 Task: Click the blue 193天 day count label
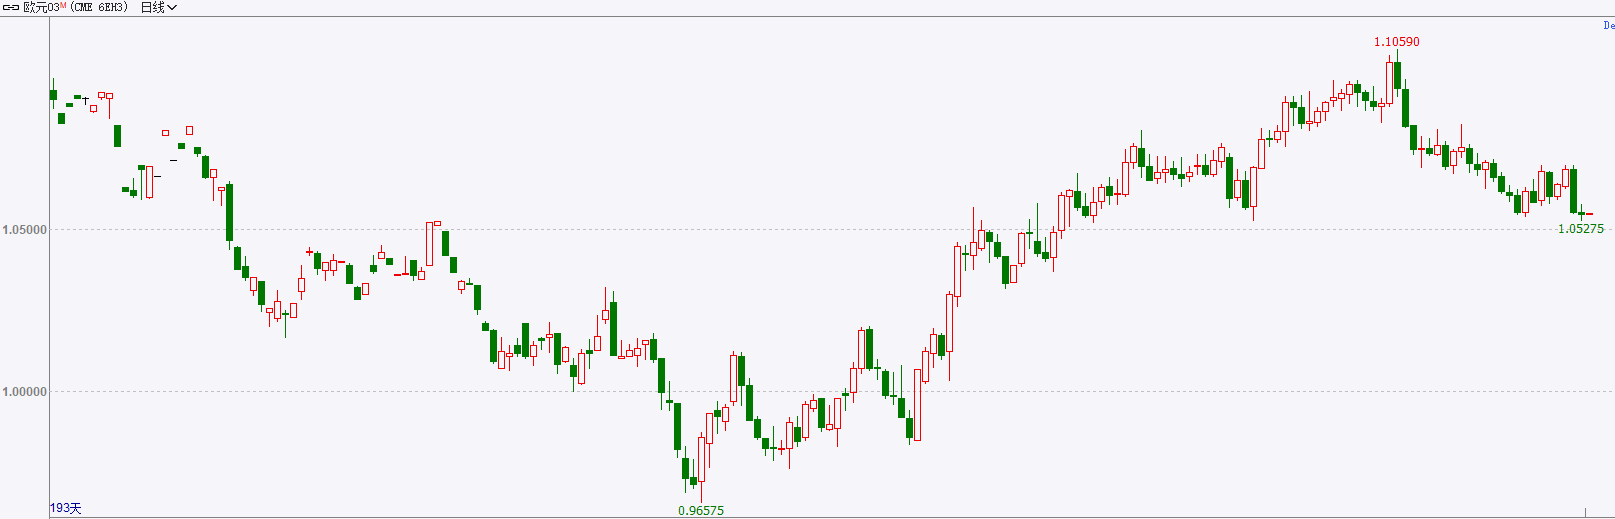coord(66,508)
